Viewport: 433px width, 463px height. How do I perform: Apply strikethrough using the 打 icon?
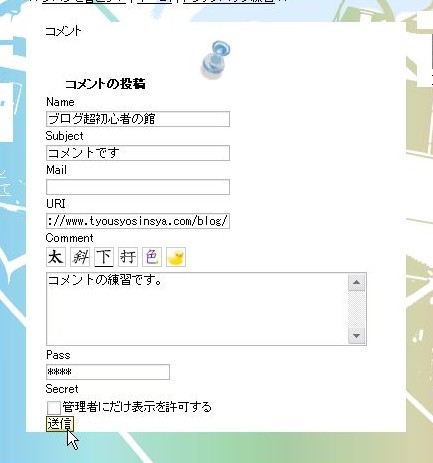tap(128, 257)
